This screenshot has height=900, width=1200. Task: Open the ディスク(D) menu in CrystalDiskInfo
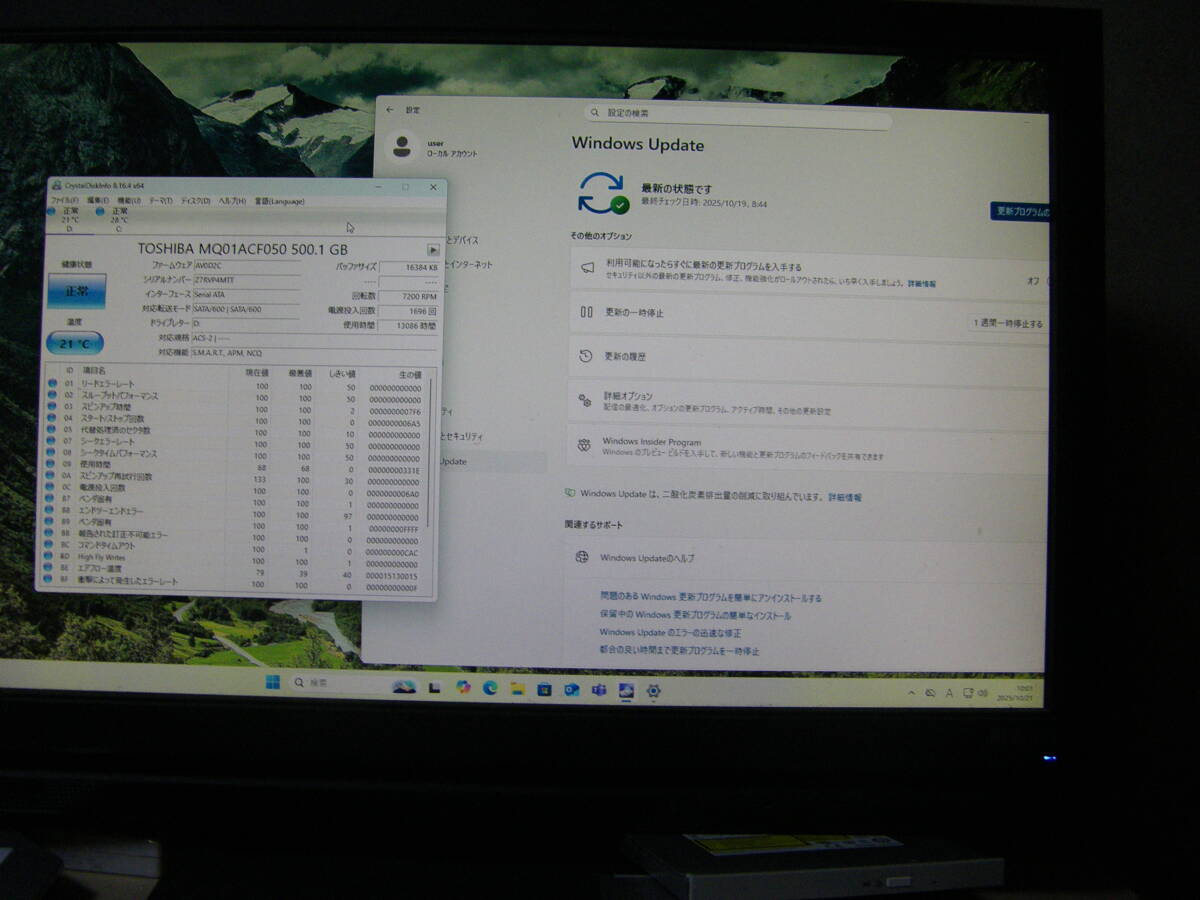pos(196,201)
